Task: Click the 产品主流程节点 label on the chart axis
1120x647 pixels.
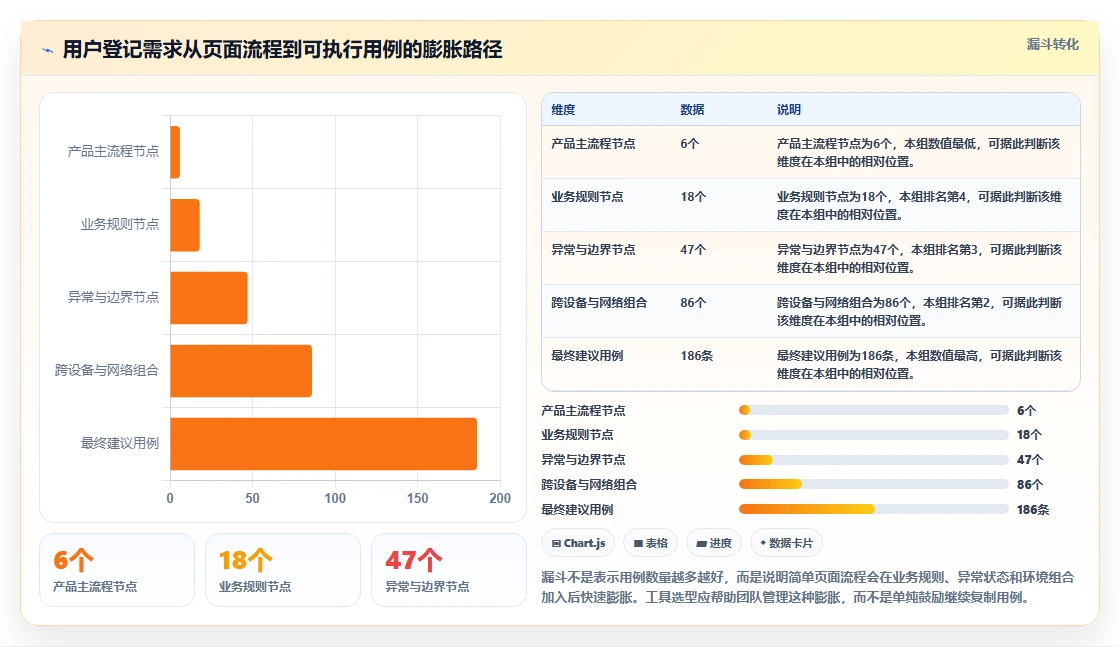Action: (113, 151)
